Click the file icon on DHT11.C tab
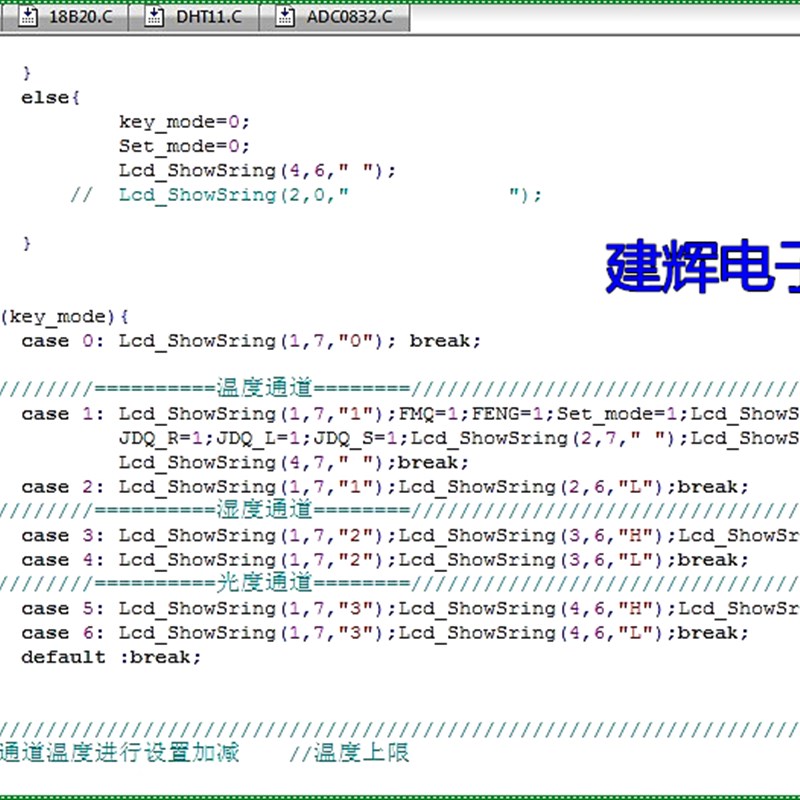The width and height of the screenshot is (800, 800). pyautogui.click(x=154, y=17)
